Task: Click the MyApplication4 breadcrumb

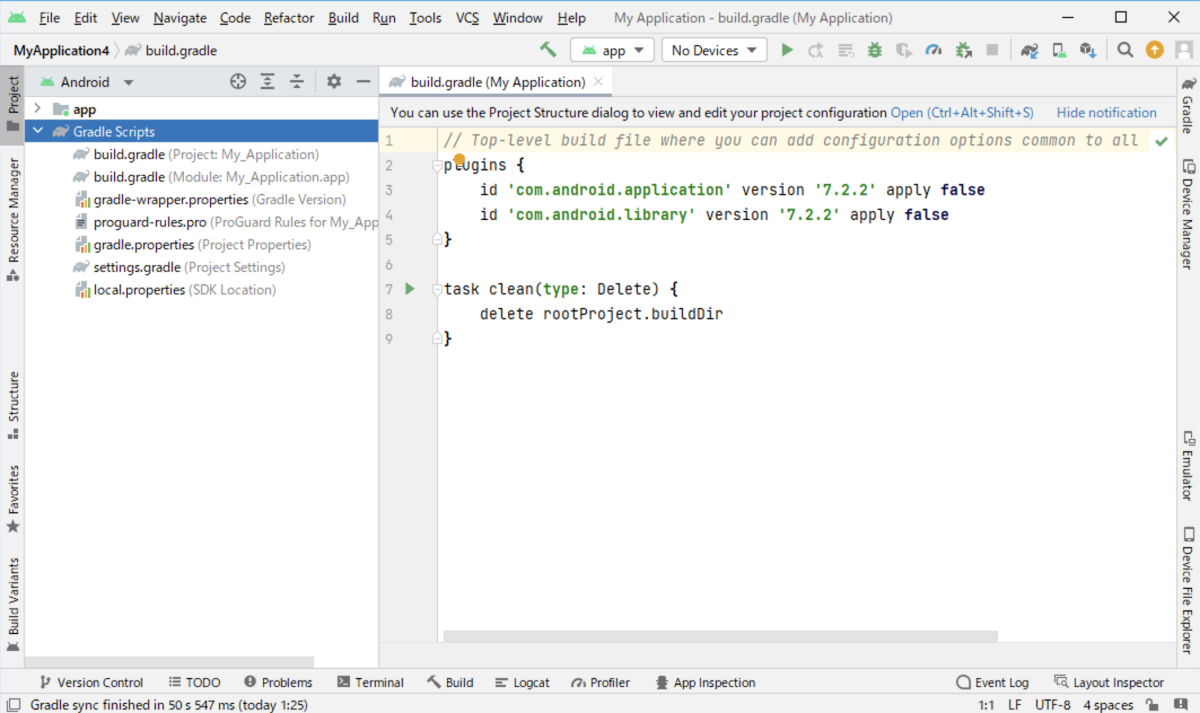Action: (x=61, y=50)
